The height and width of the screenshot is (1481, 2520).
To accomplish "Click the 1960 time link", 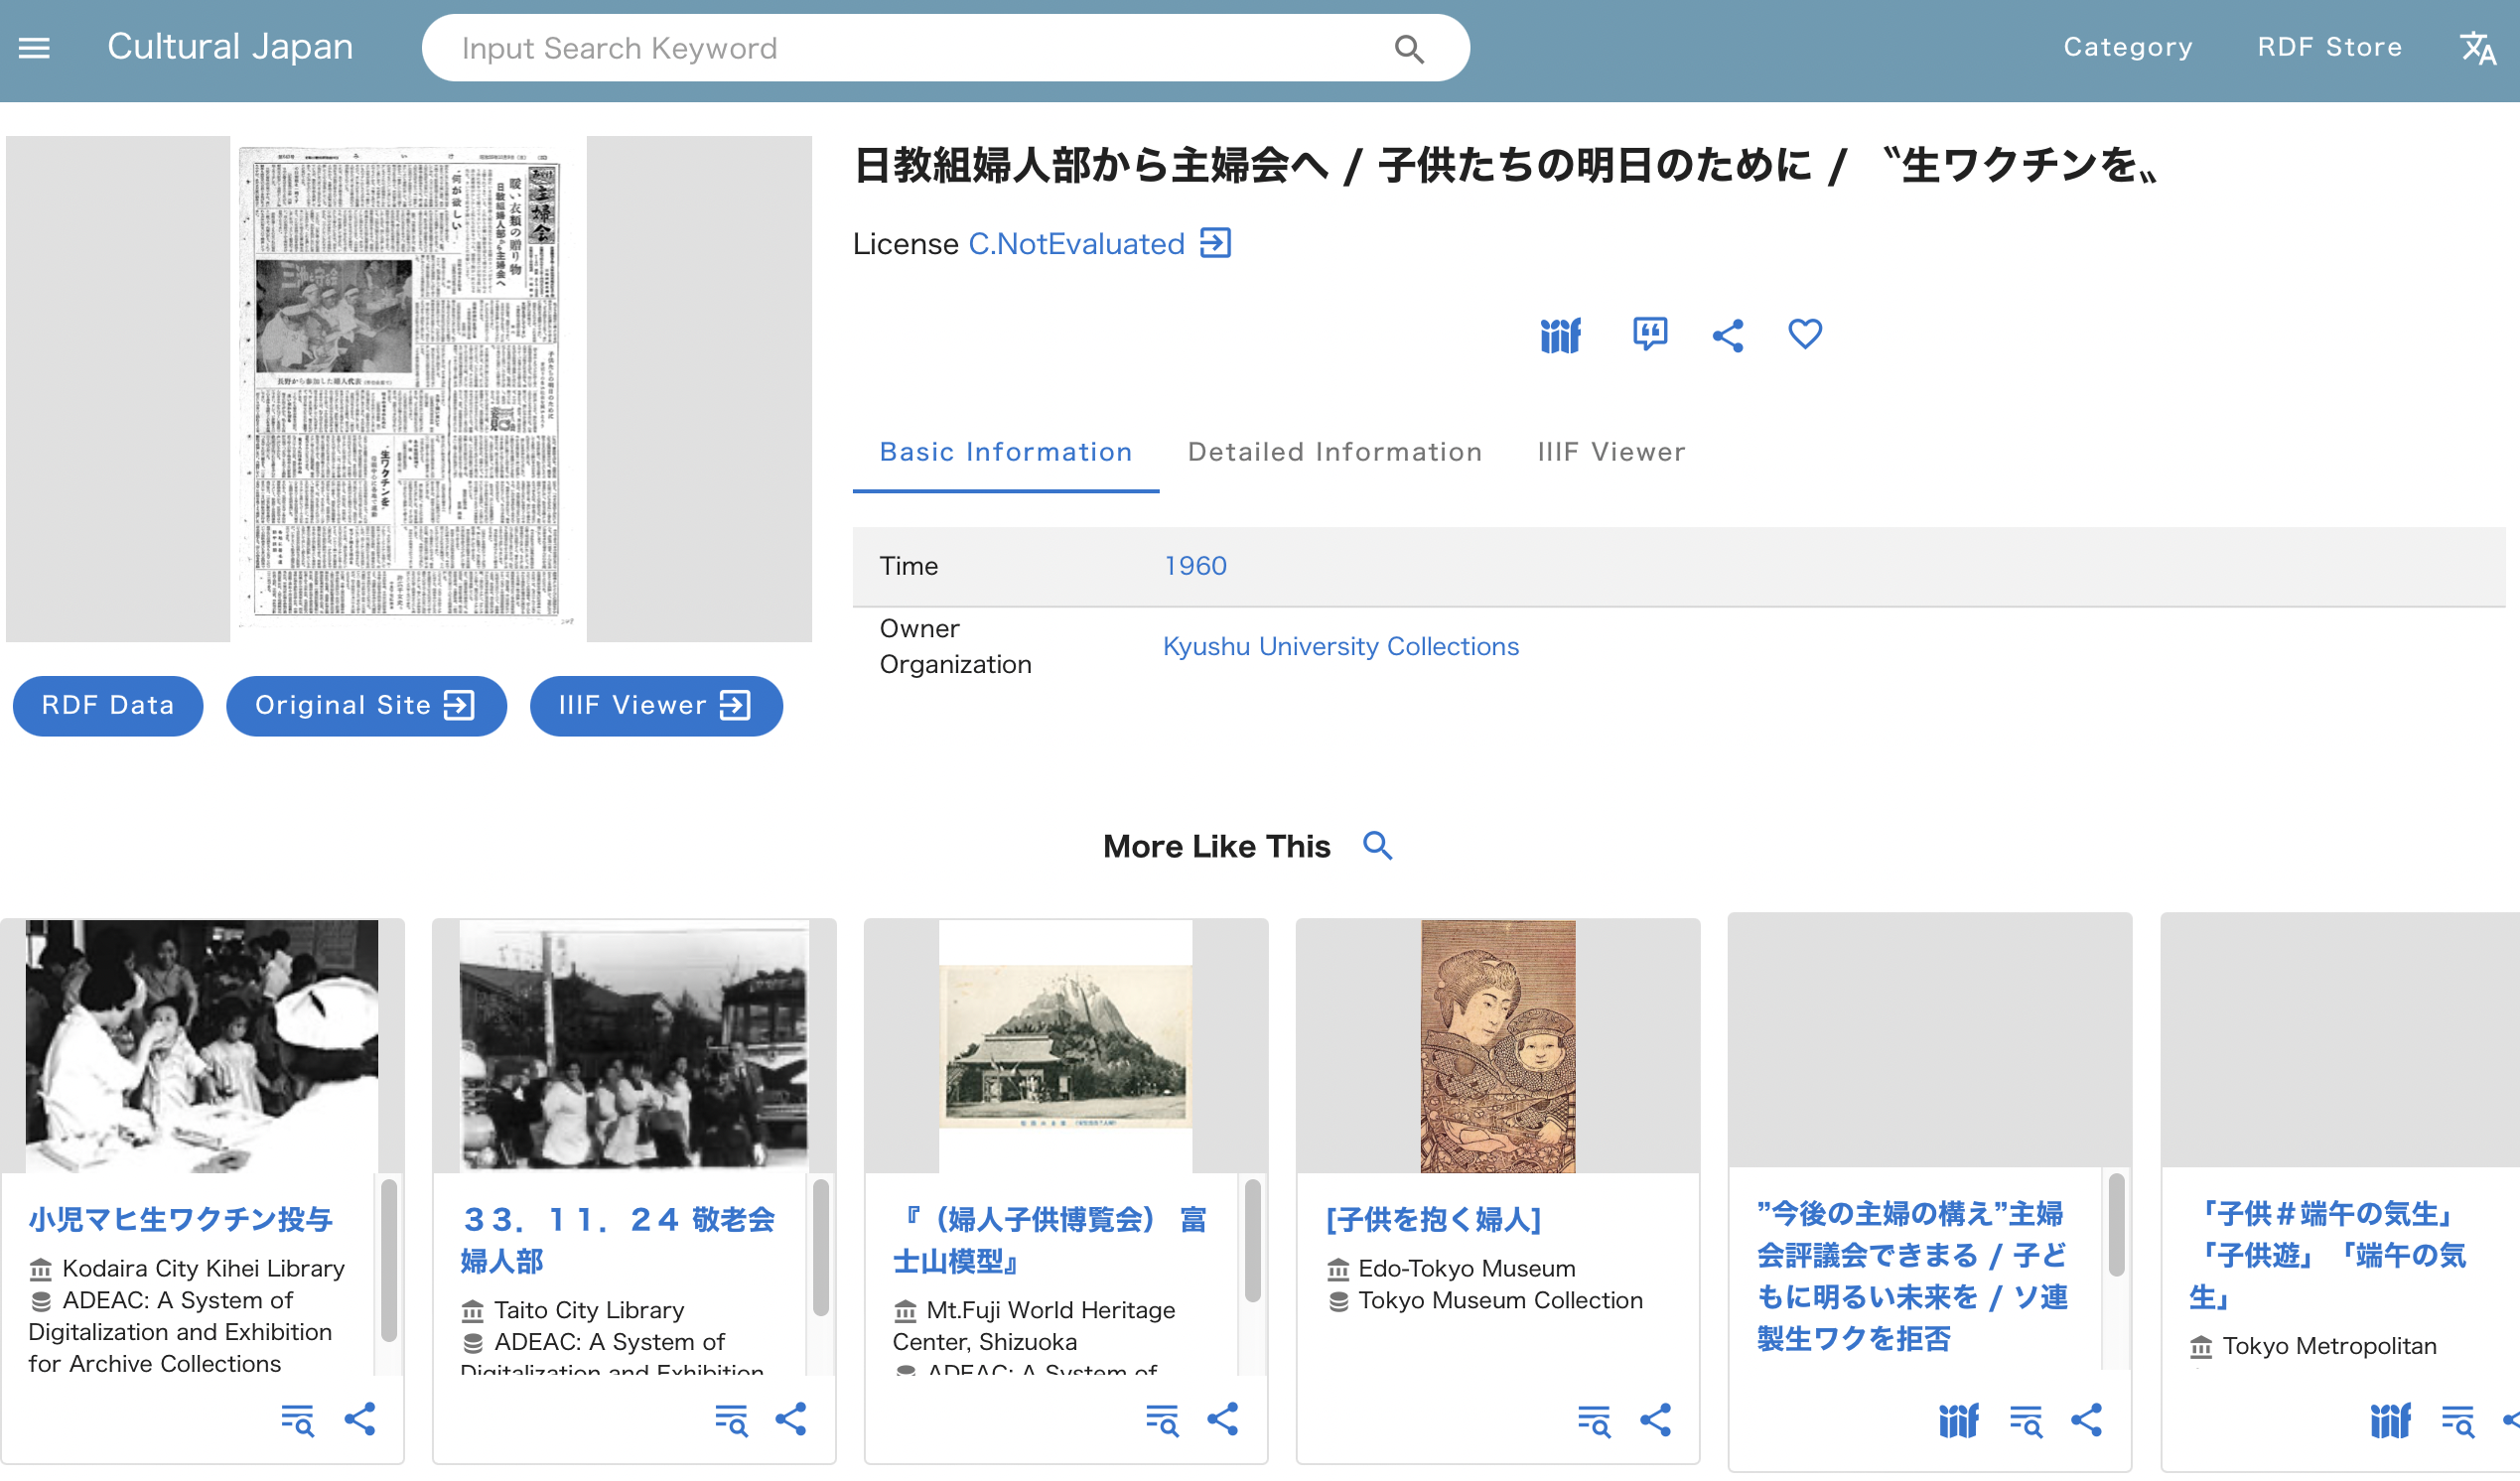I will [x=1195, y=566].
